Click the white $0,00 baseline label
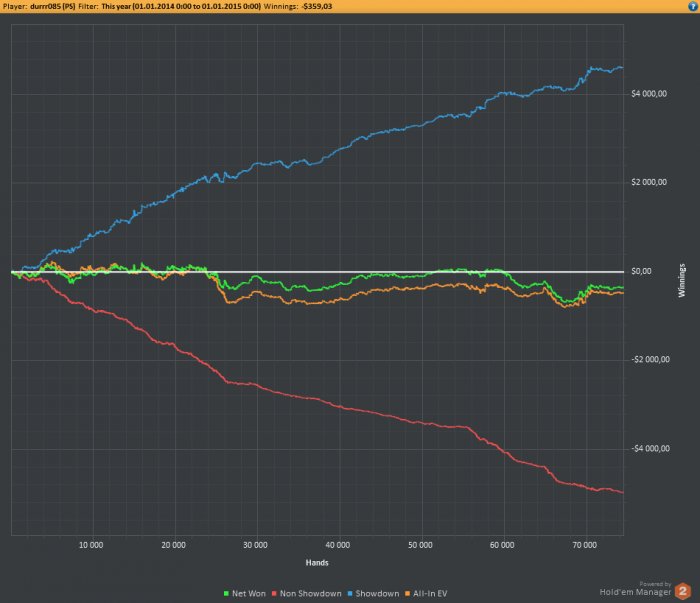This screenshot has height=603, width=700. coord(641,271)
